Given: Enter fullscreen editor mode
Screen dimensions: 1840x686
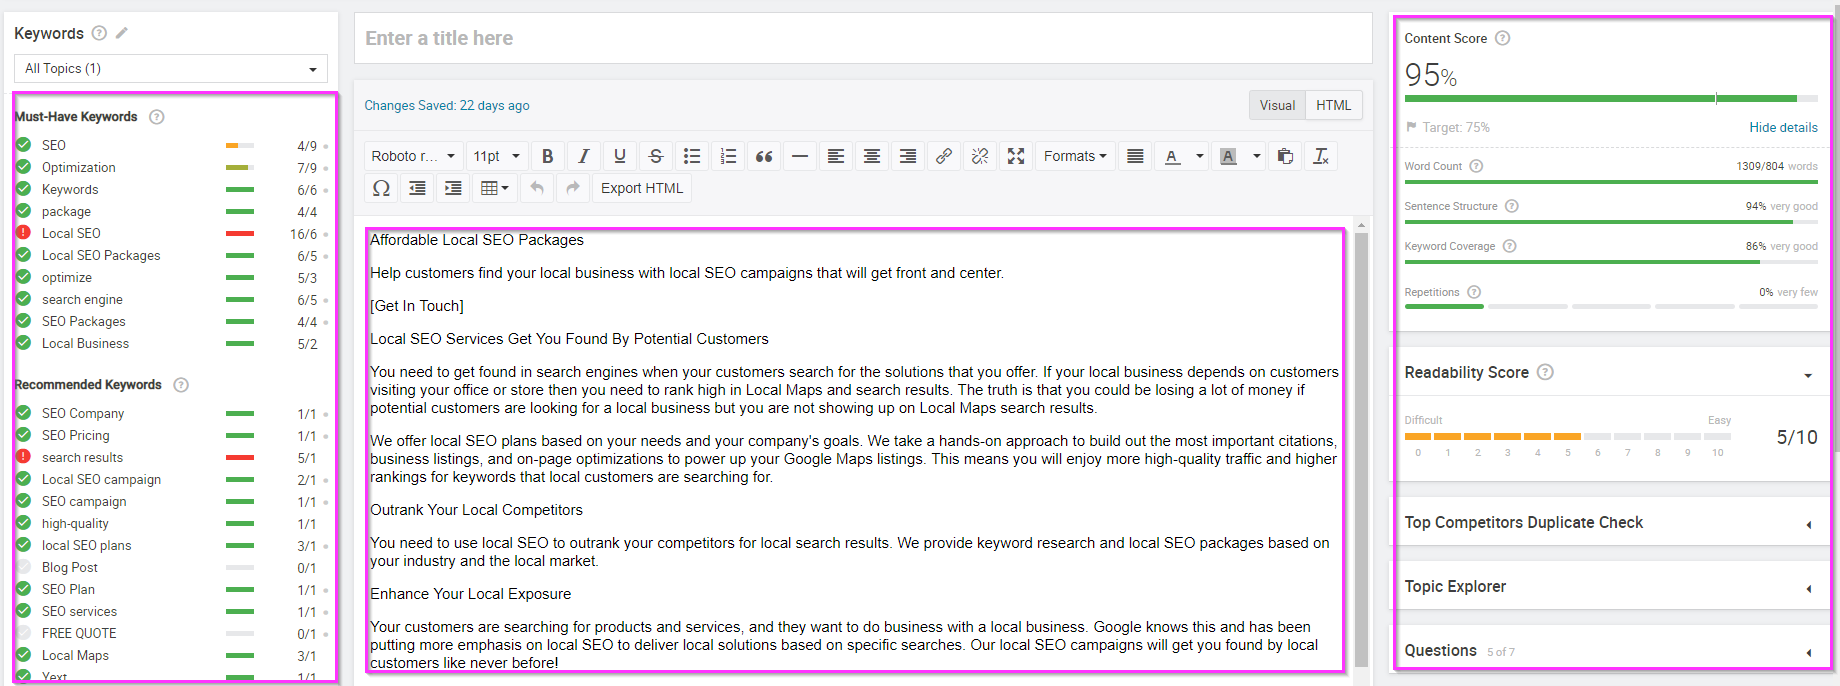Looking at the screenshot, I should (x=1016, y=156).
